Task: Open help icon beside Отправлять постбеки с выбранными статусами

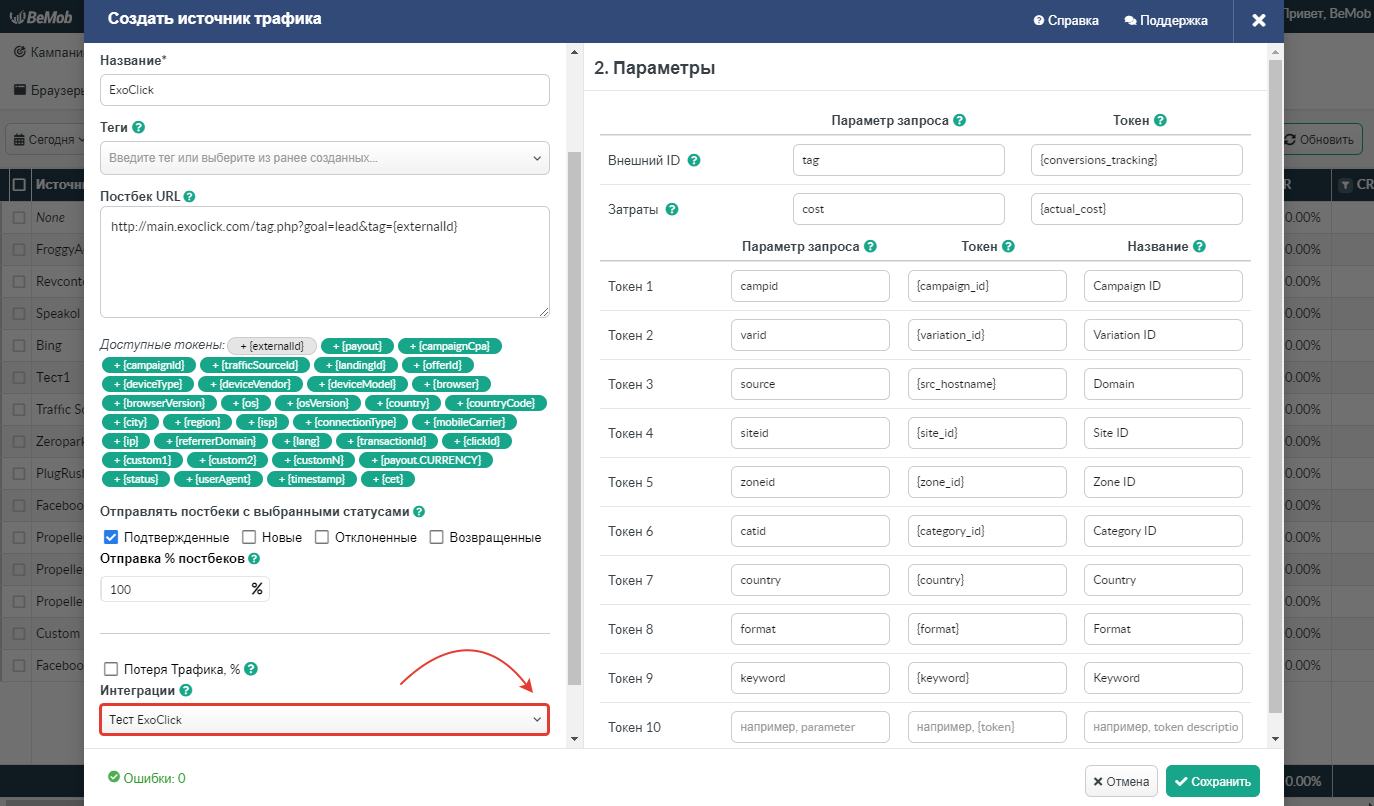Action: pos(420,512)
